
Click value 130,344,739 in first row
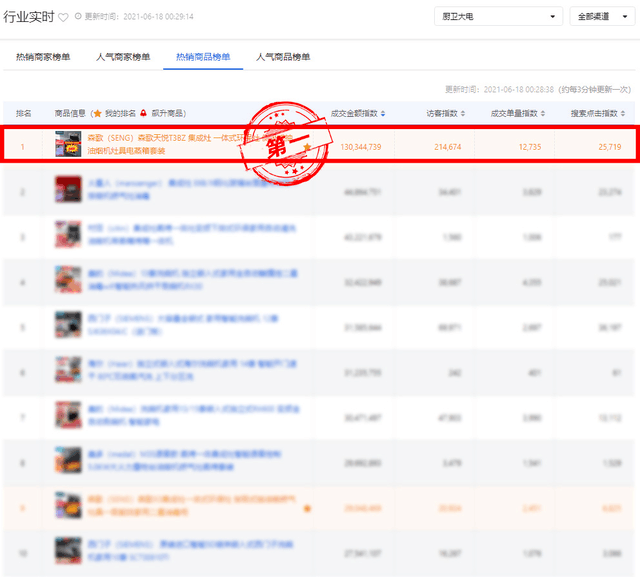[x=361, y=147]
